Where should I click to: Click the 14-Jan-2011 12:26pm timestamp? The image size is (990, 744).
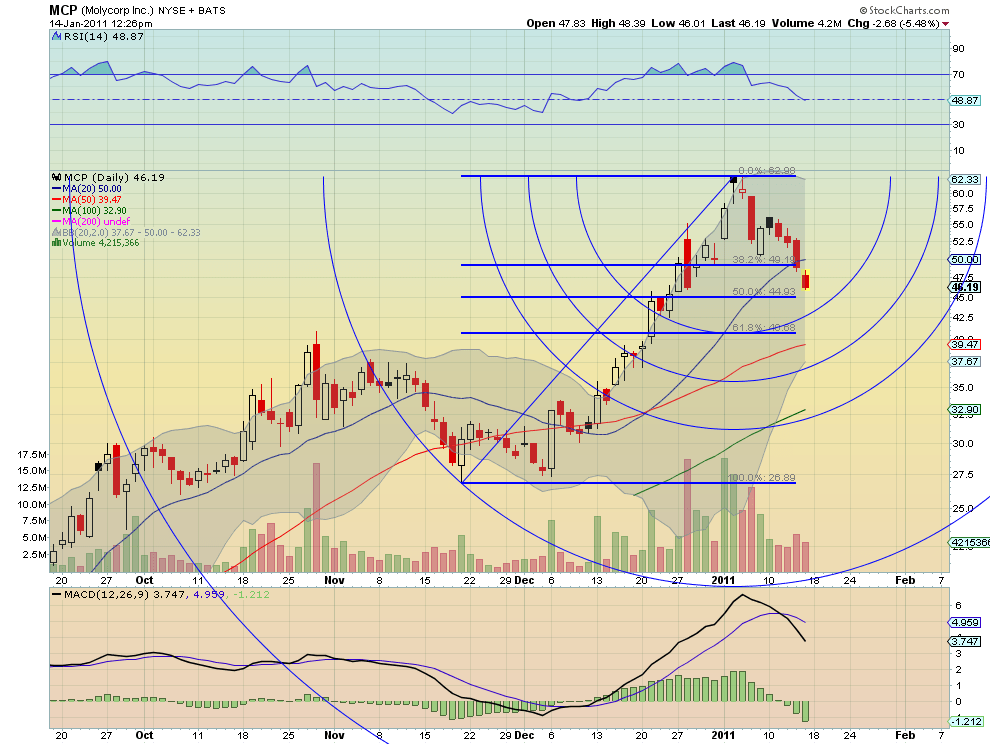(x=101, y=24)
